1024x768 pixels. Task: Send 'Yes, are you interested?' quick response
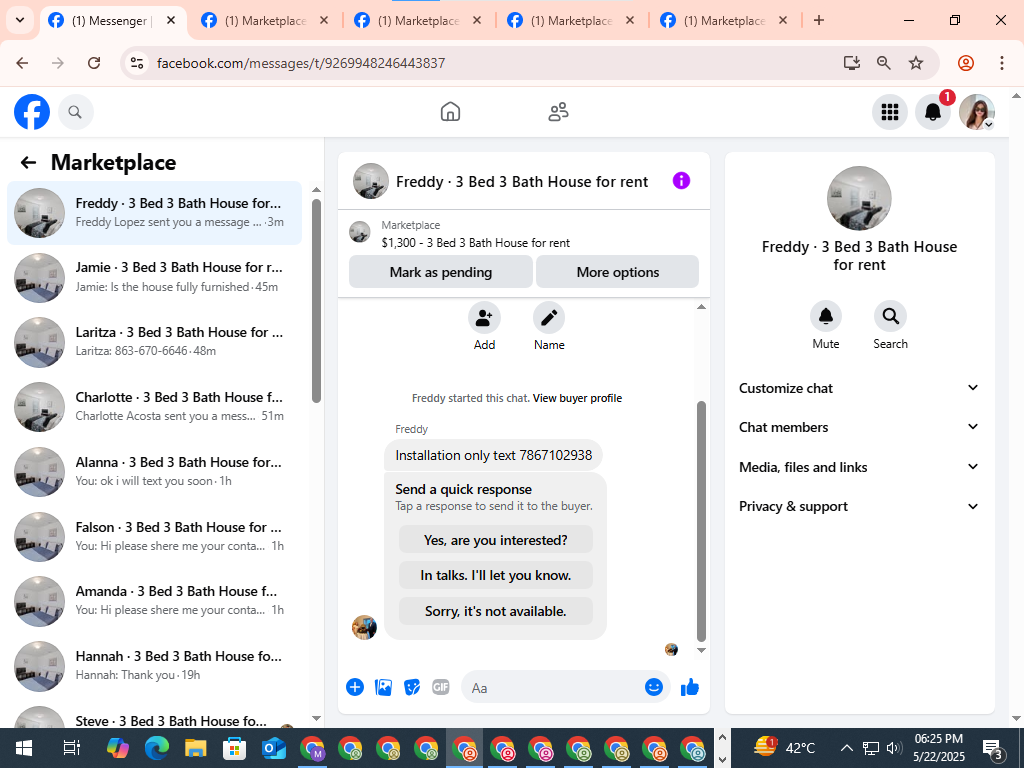[496, 540]
